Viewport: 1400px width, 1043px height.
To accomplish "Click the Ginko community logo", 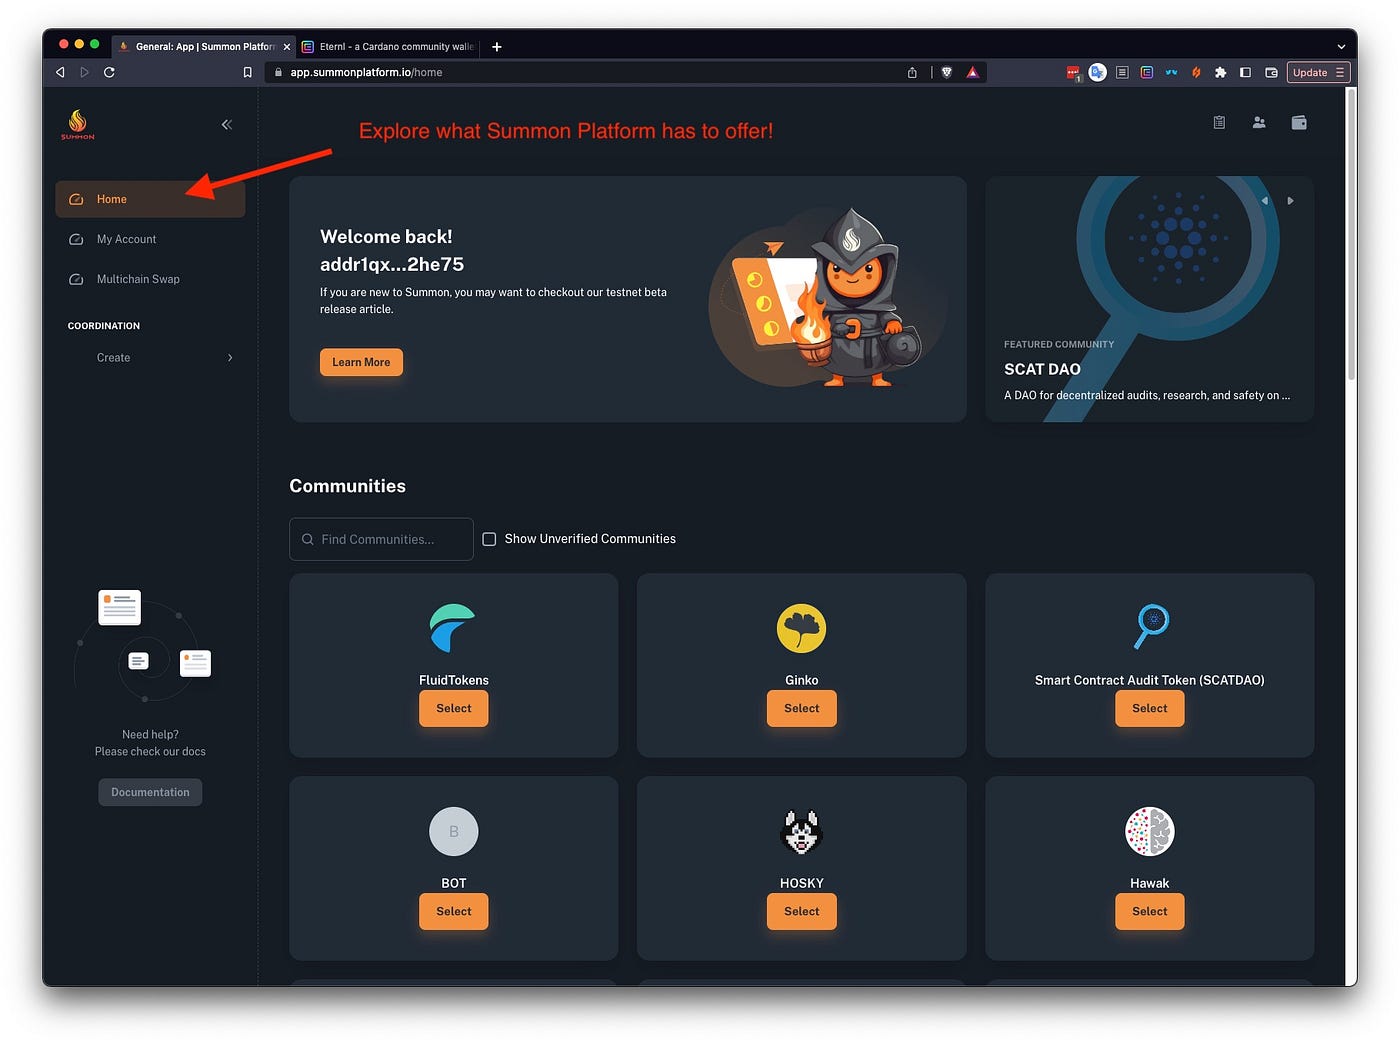I will pyautogui.click(x=801, y=628).
